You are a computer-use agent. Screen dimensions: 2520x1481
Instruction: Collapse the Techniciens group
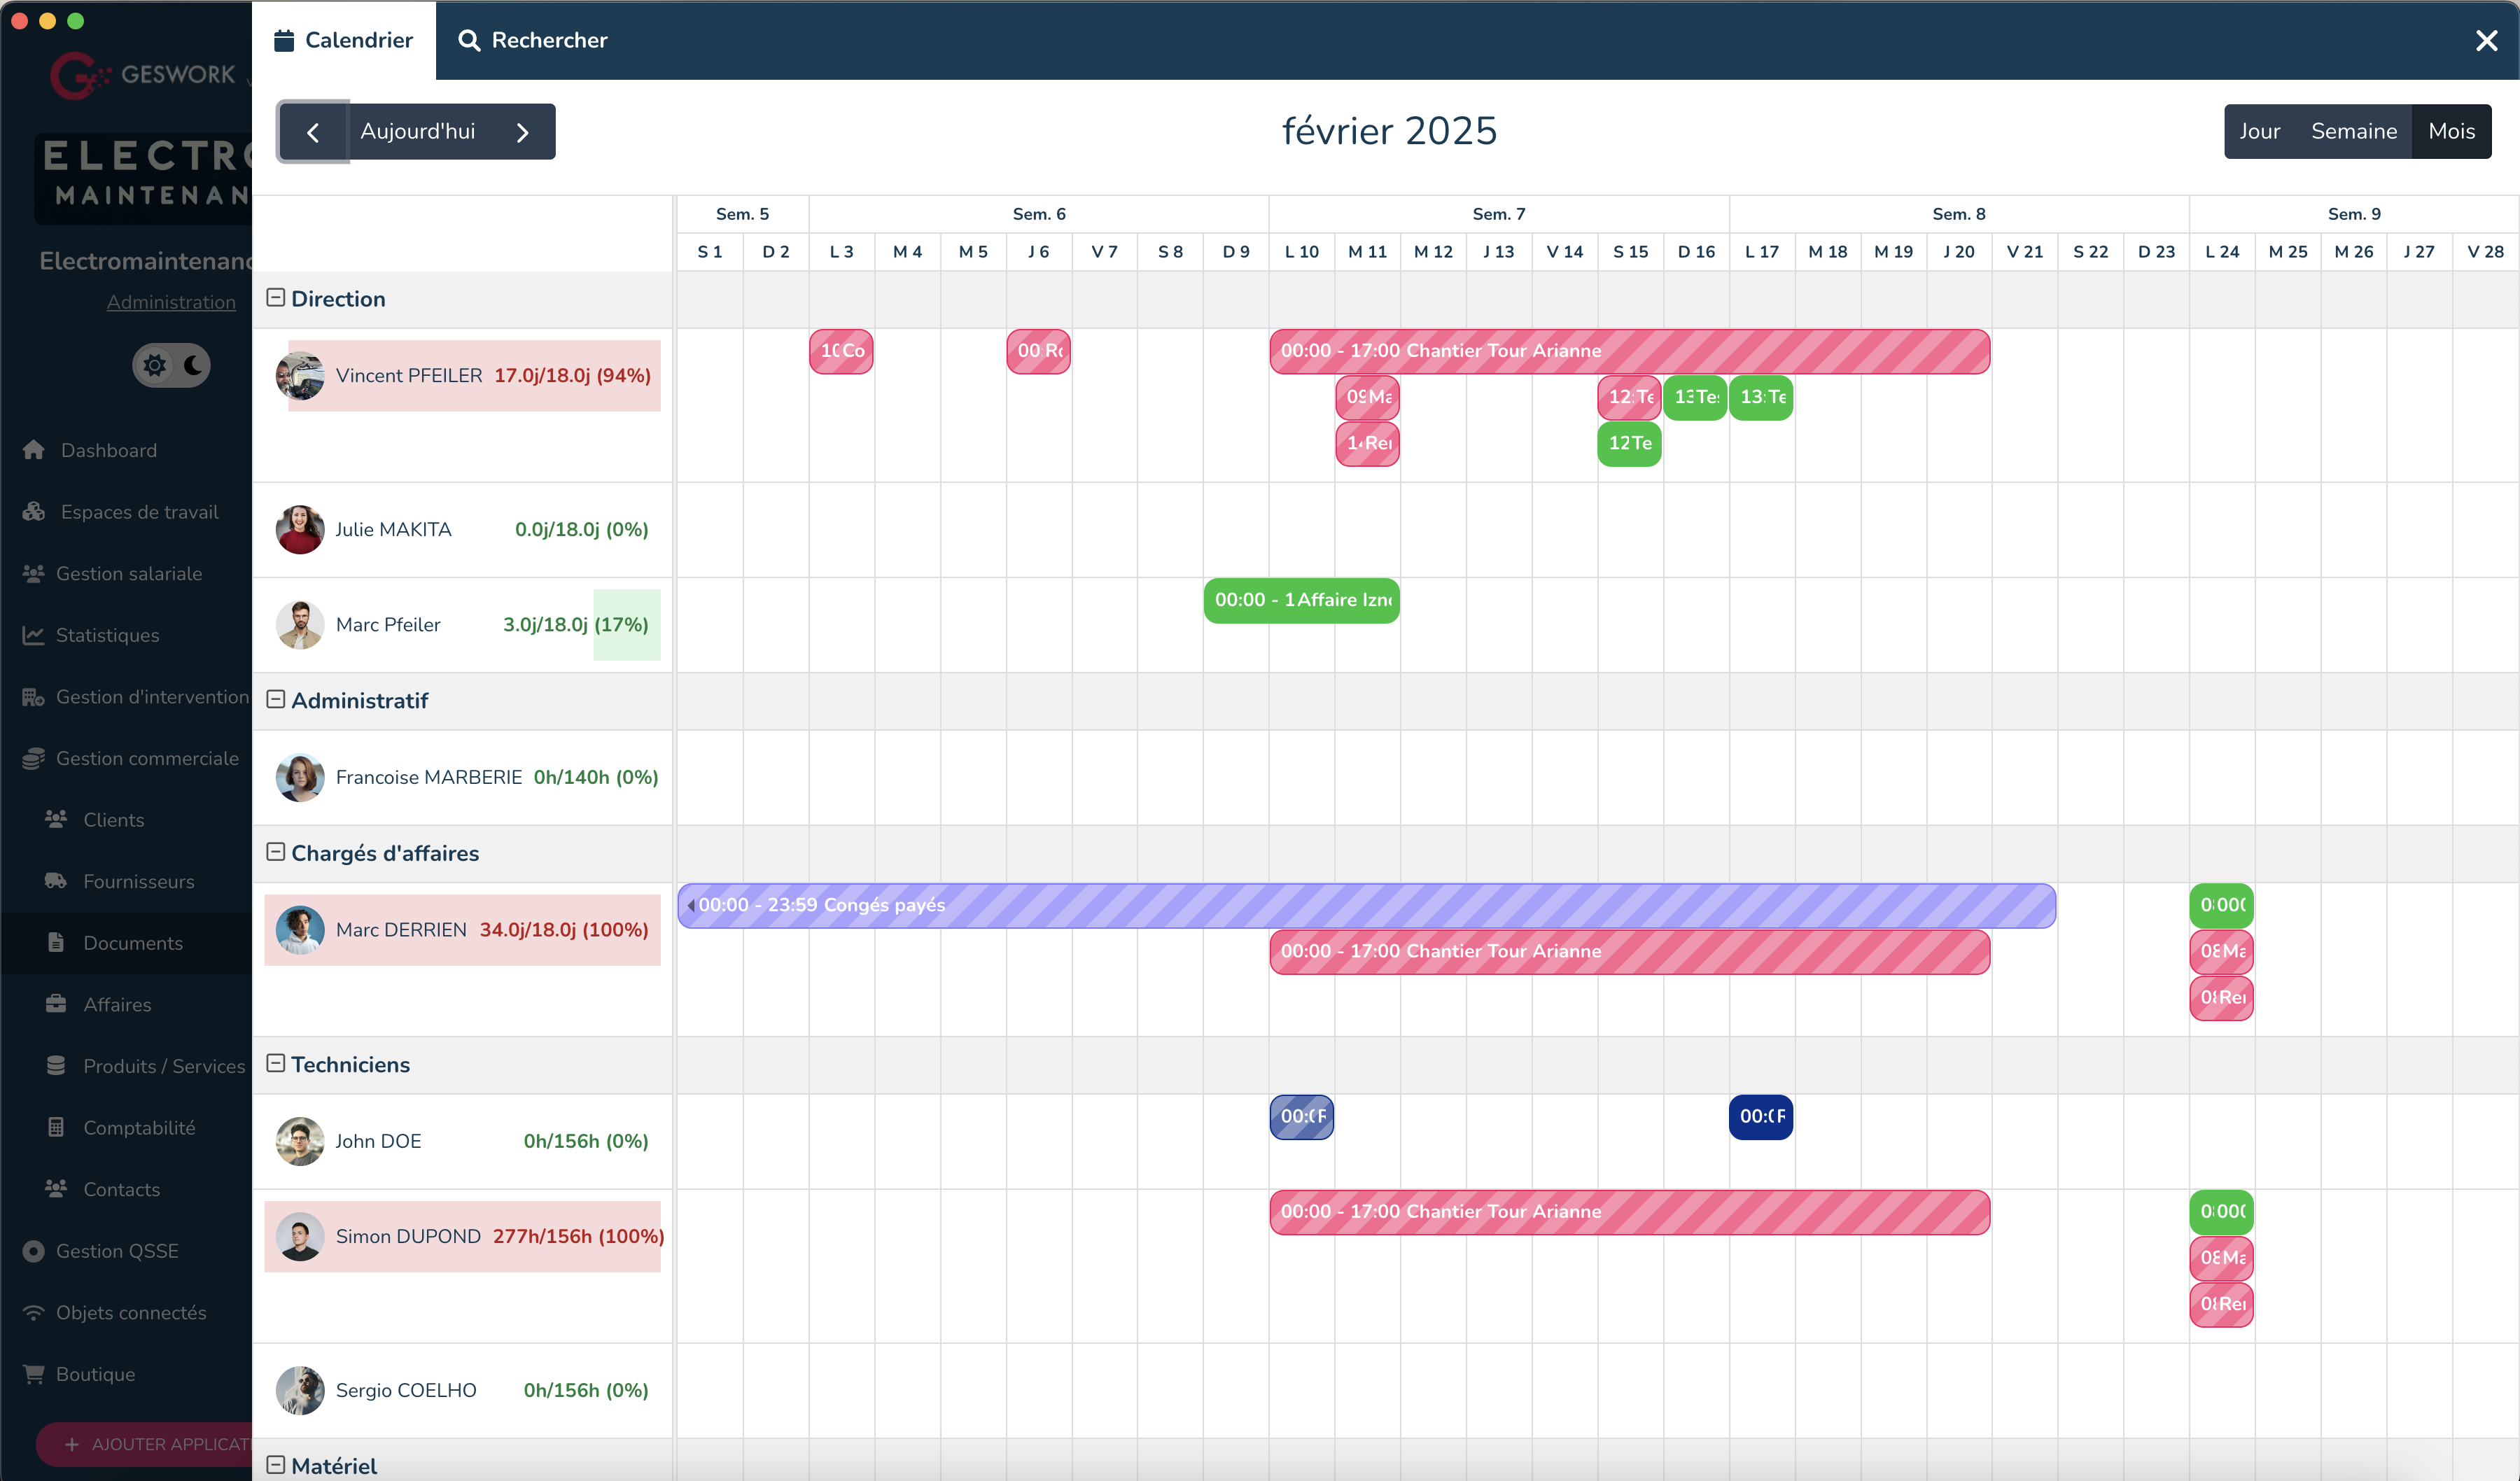click(276, 1064)
